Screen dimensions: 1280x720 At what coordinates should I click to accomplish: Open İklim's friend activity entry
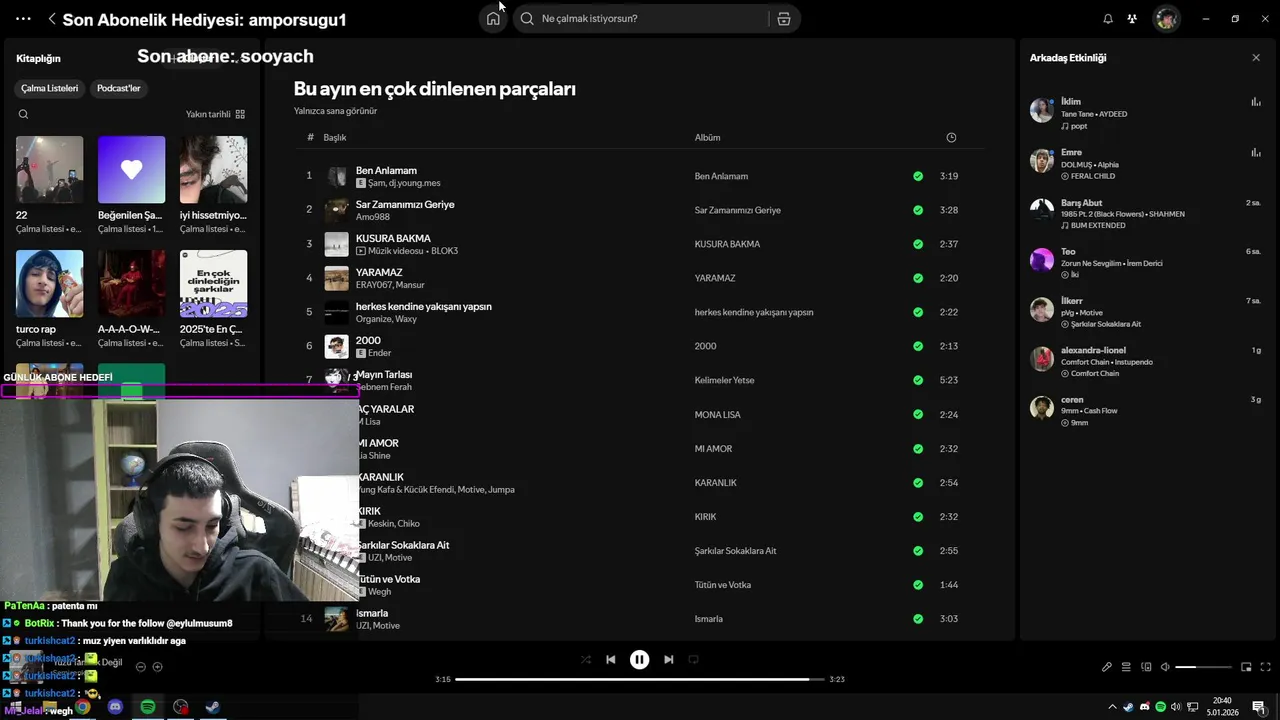coord(1145,113)
